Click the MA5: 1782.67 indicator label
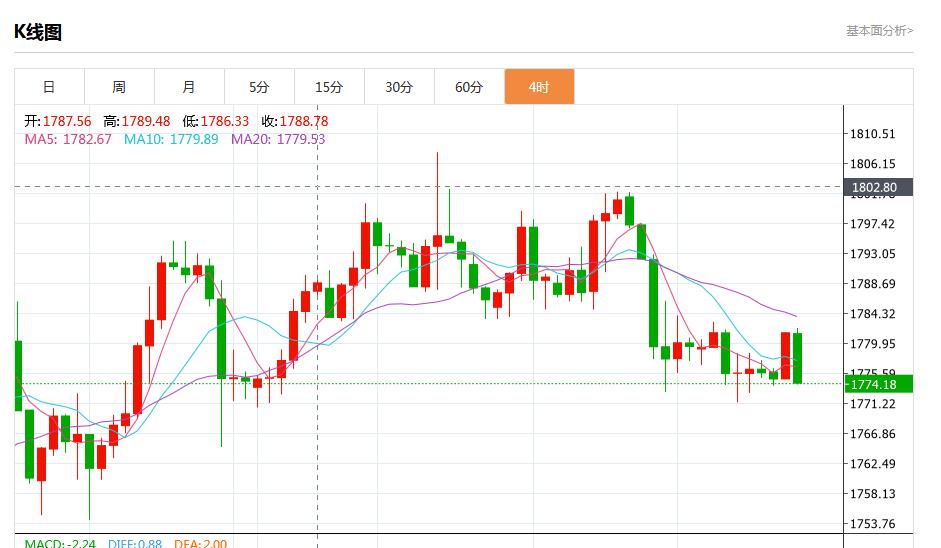This screenshot has height=548, width=941. pyautogui.click(x=68, y=139)
